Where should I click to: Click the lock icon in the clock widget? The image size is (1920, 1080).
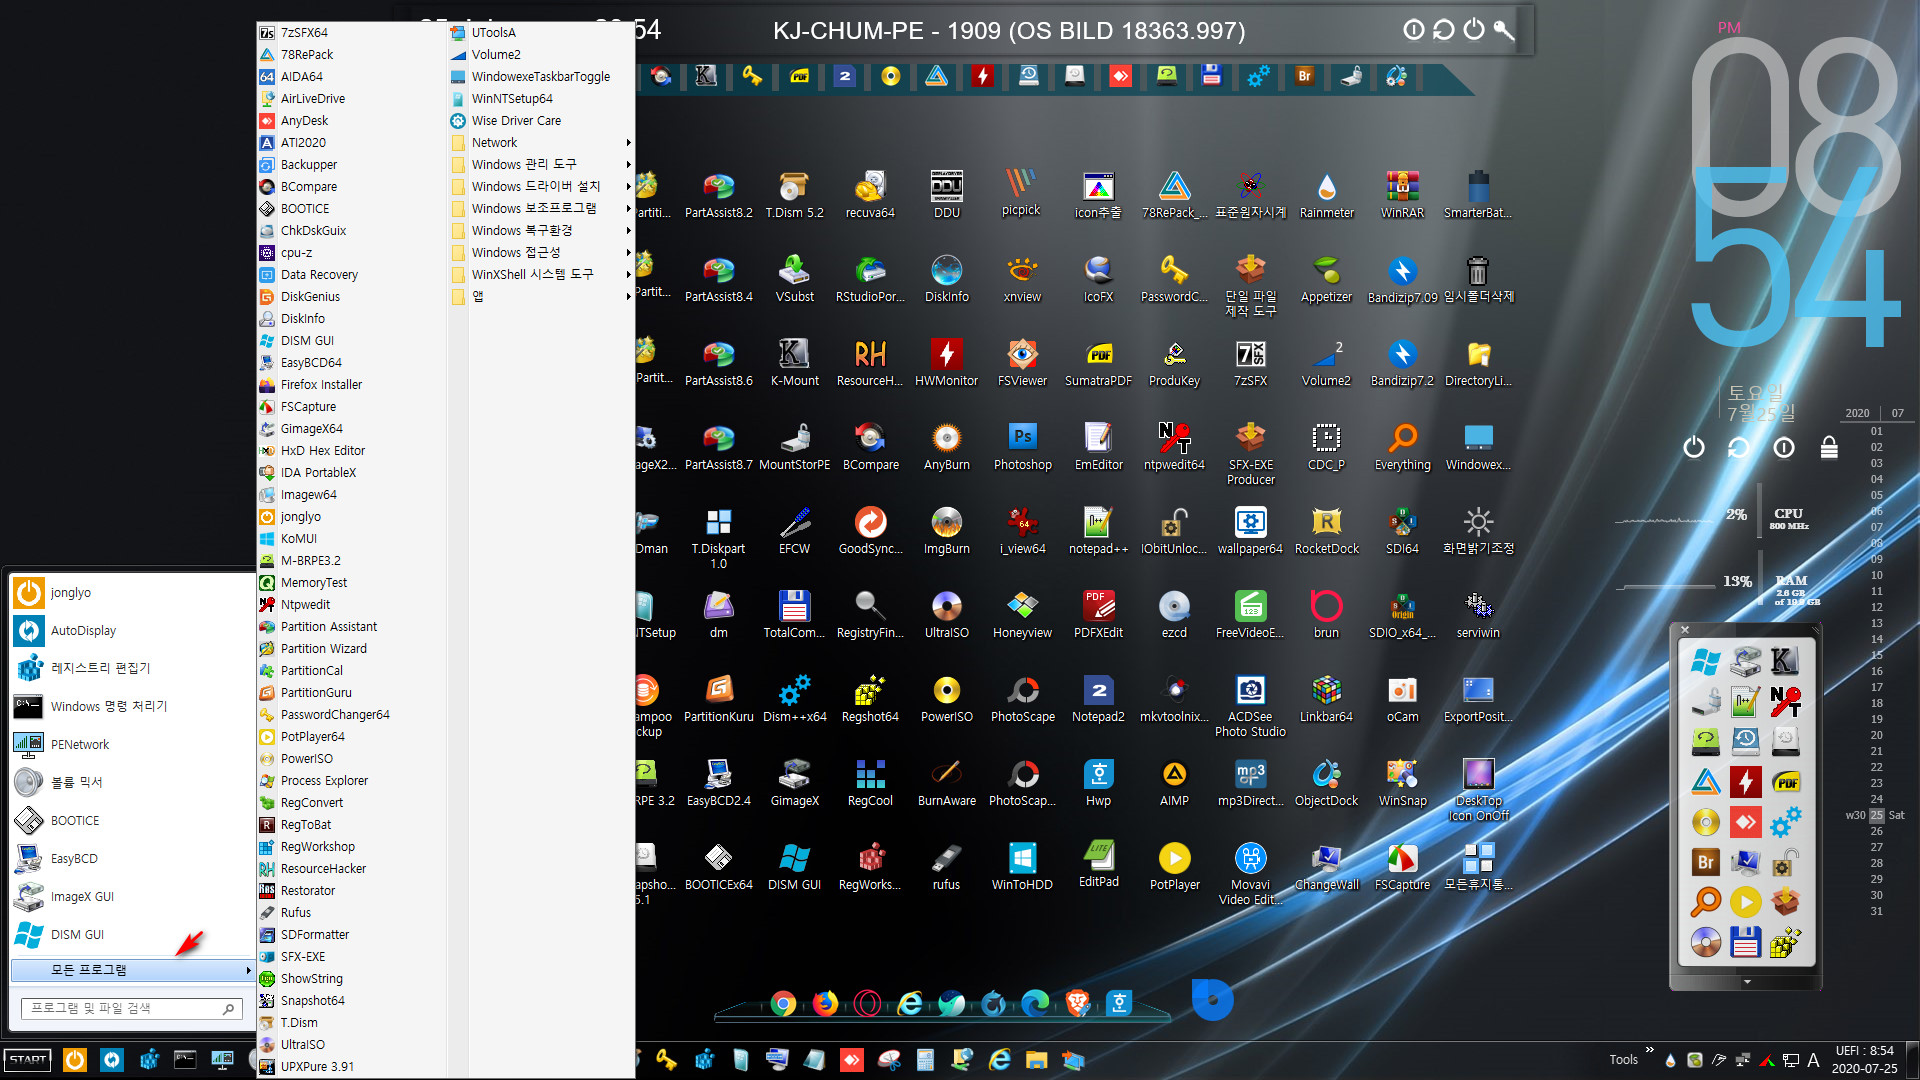point(1829,447)
